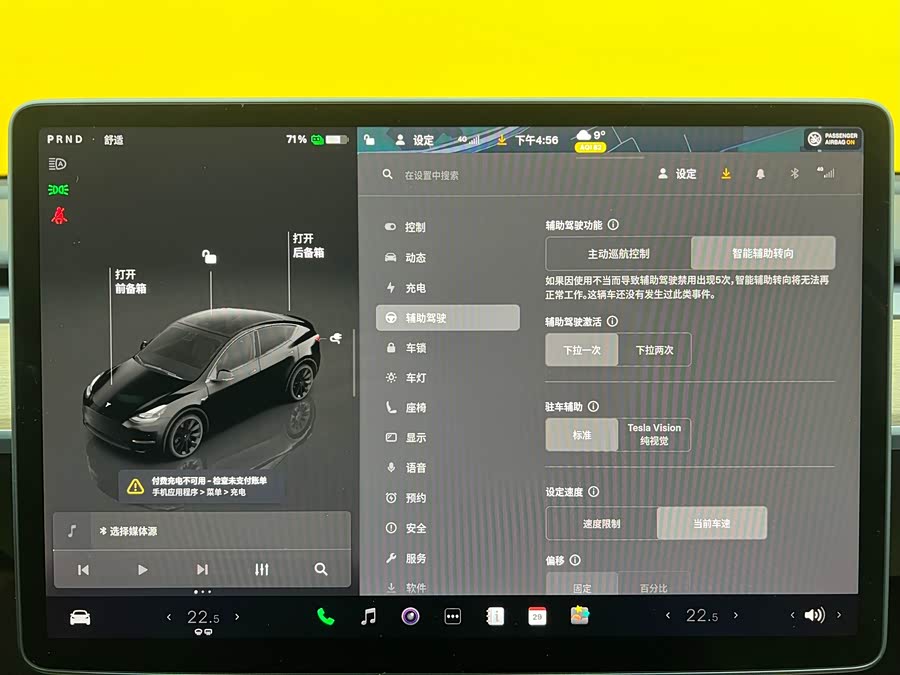The width and height of the screenshot is (900, 675).
Task: Tap the 4G signal icon in settings header
Action: click(826, 173)
